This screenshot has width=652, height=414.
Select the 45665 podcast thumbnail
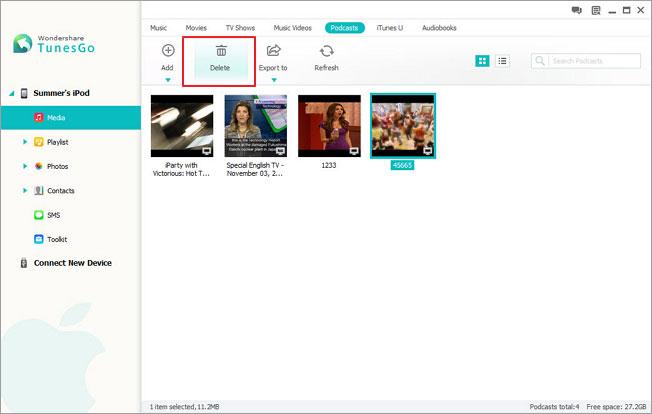pyautogui.click(x=403, y=126)
